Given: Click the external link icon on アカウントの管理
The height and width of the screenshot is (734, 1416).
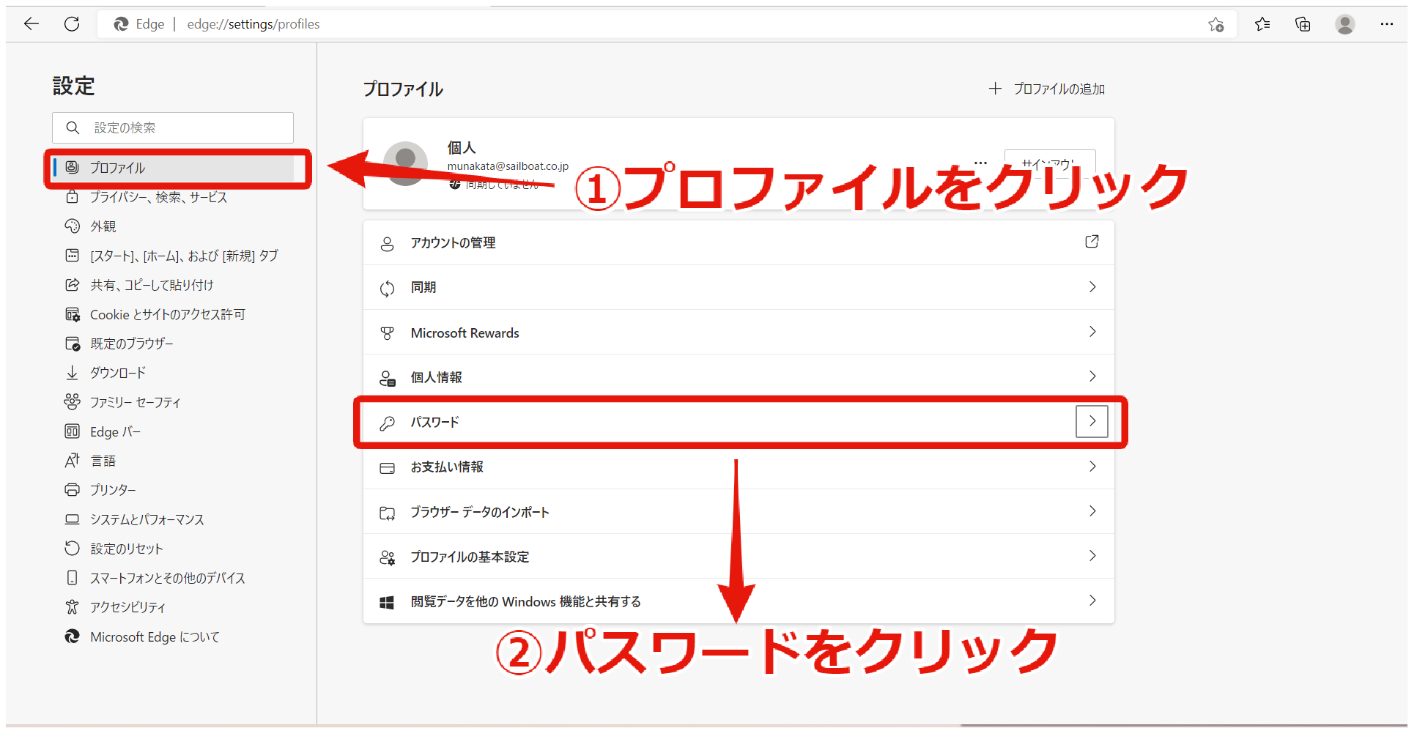Looking at the screenshot, I should (x=1091, y=242).
